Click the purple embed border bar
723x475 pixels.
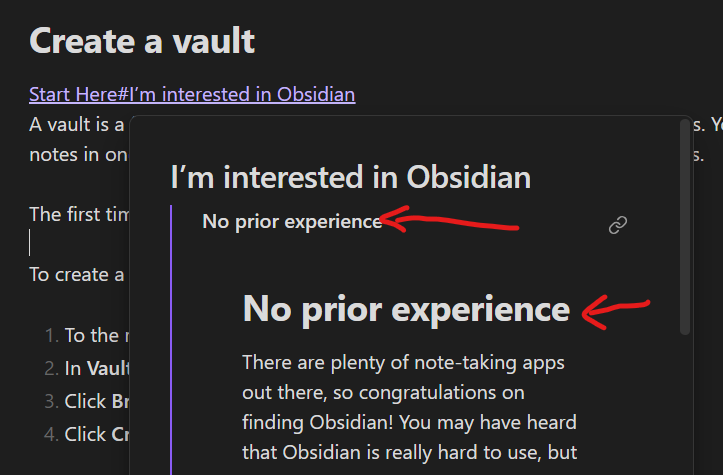pyautogui.click(x=171, y=340)
